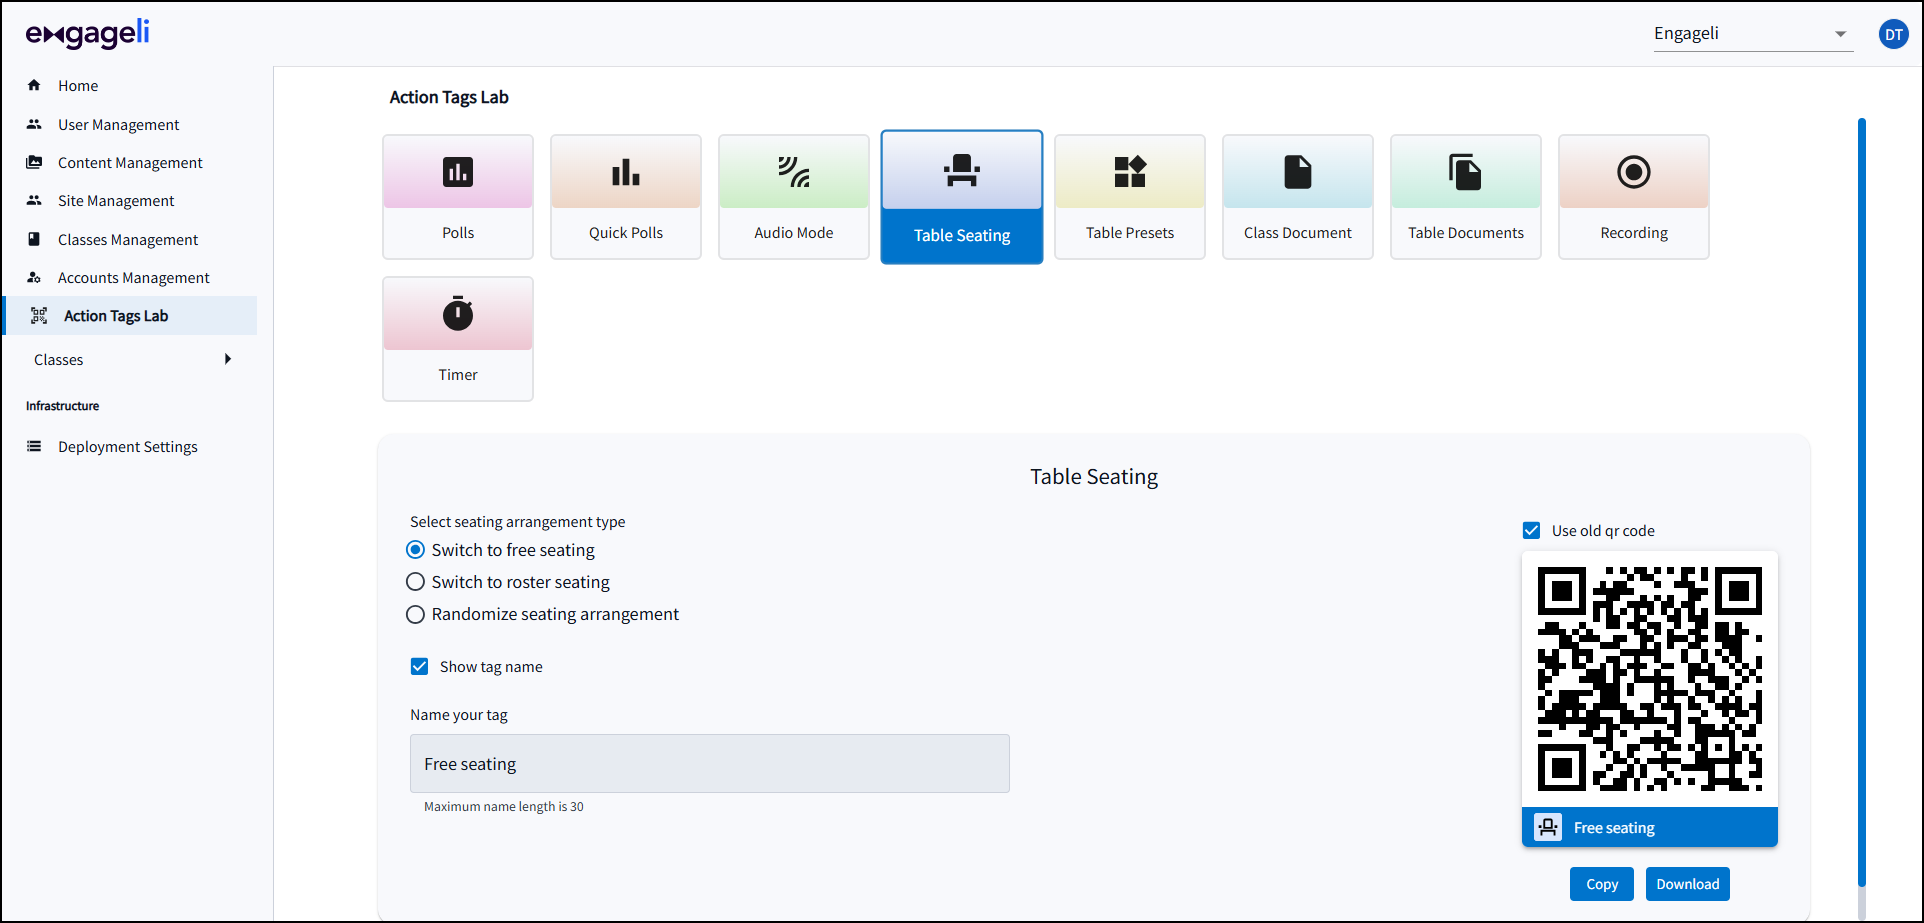Go to Content Management page
The image size is (1924, 923).
click(130, 163)
